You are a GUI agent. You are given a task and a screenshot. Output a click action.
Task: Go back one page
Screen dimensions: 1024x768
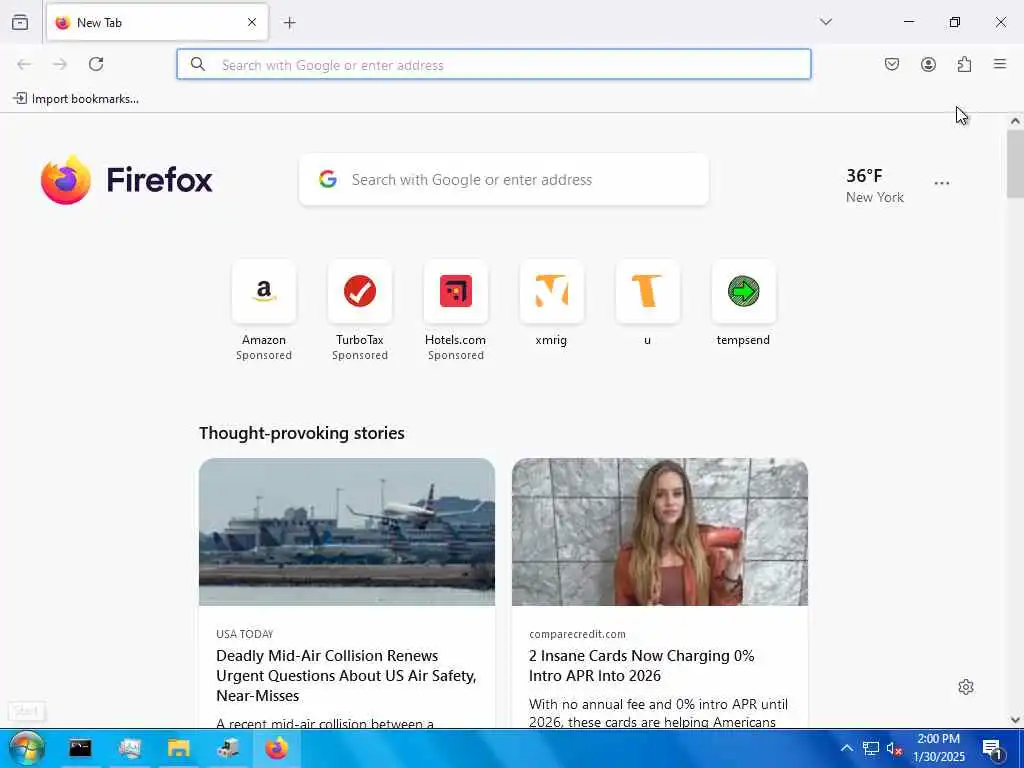click(24, 64)
